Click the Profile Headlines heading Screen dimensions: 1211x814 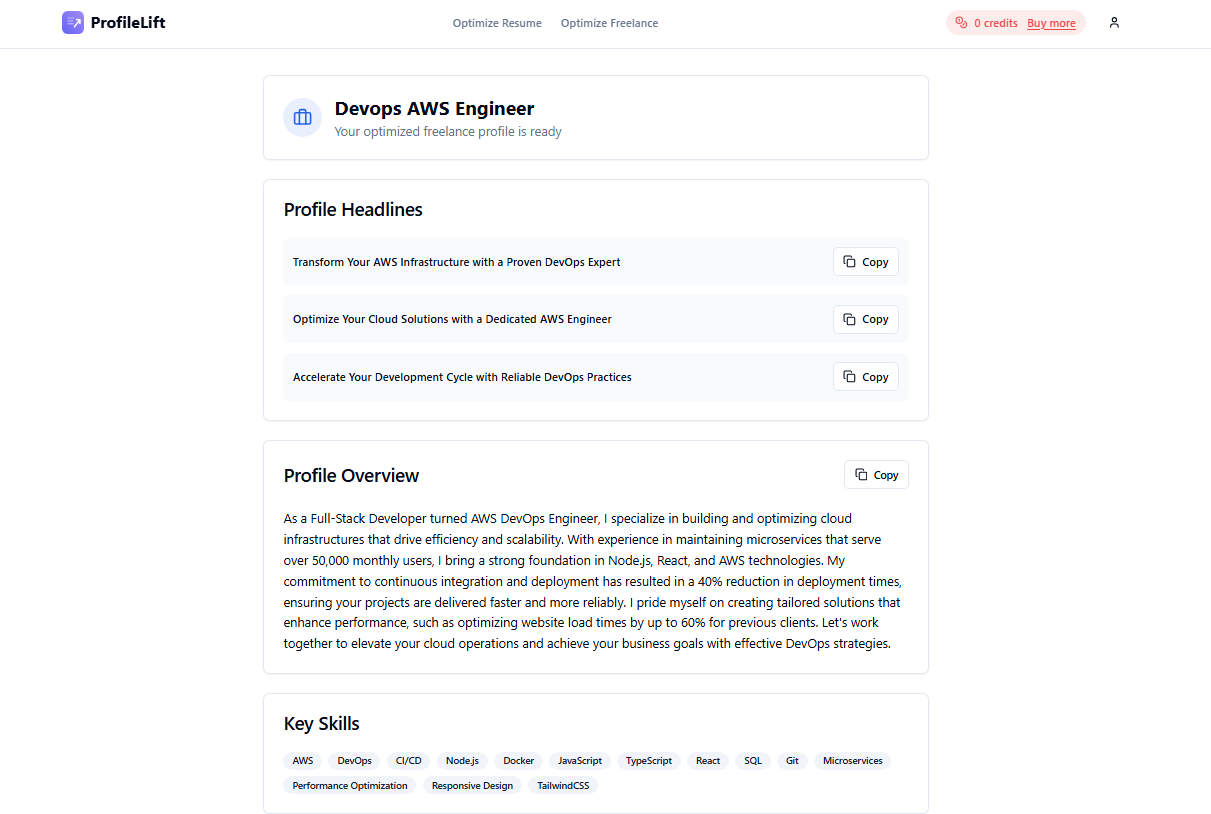[353, 210]
